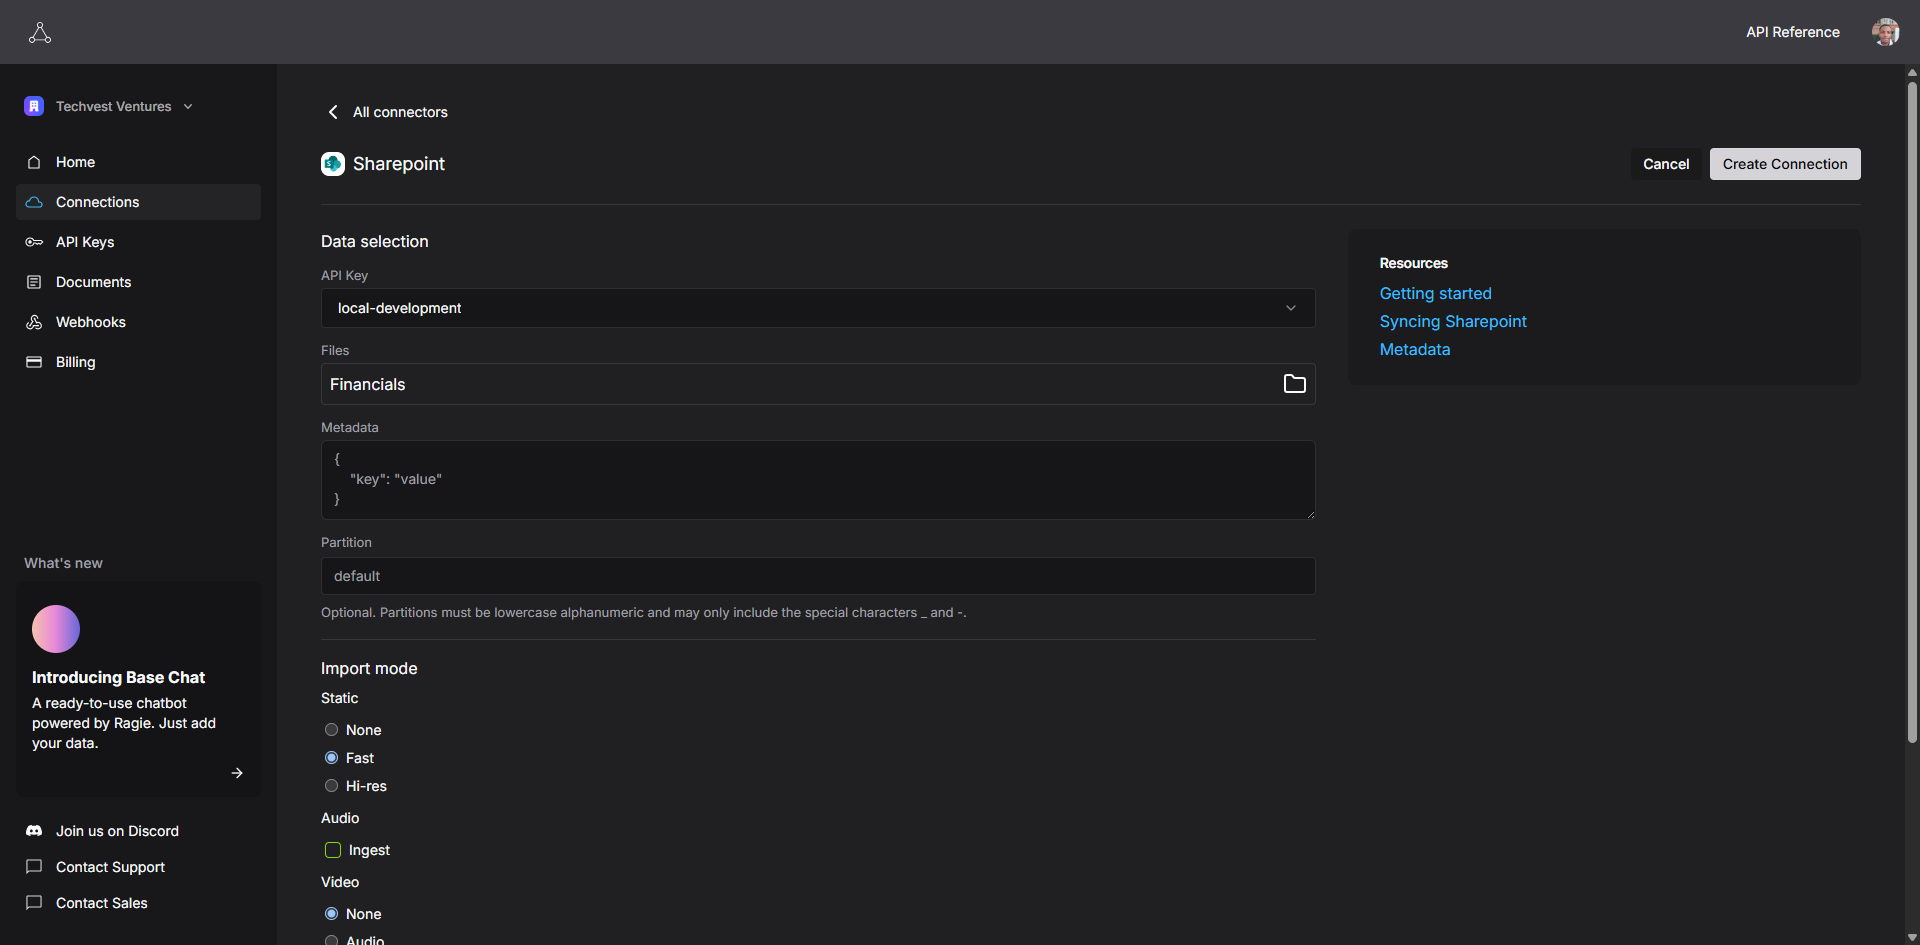The width and height of the screenshot is (1920, 945).
Task: Click the Base Chat gradient orb
Action: click(x=56, y=629)
